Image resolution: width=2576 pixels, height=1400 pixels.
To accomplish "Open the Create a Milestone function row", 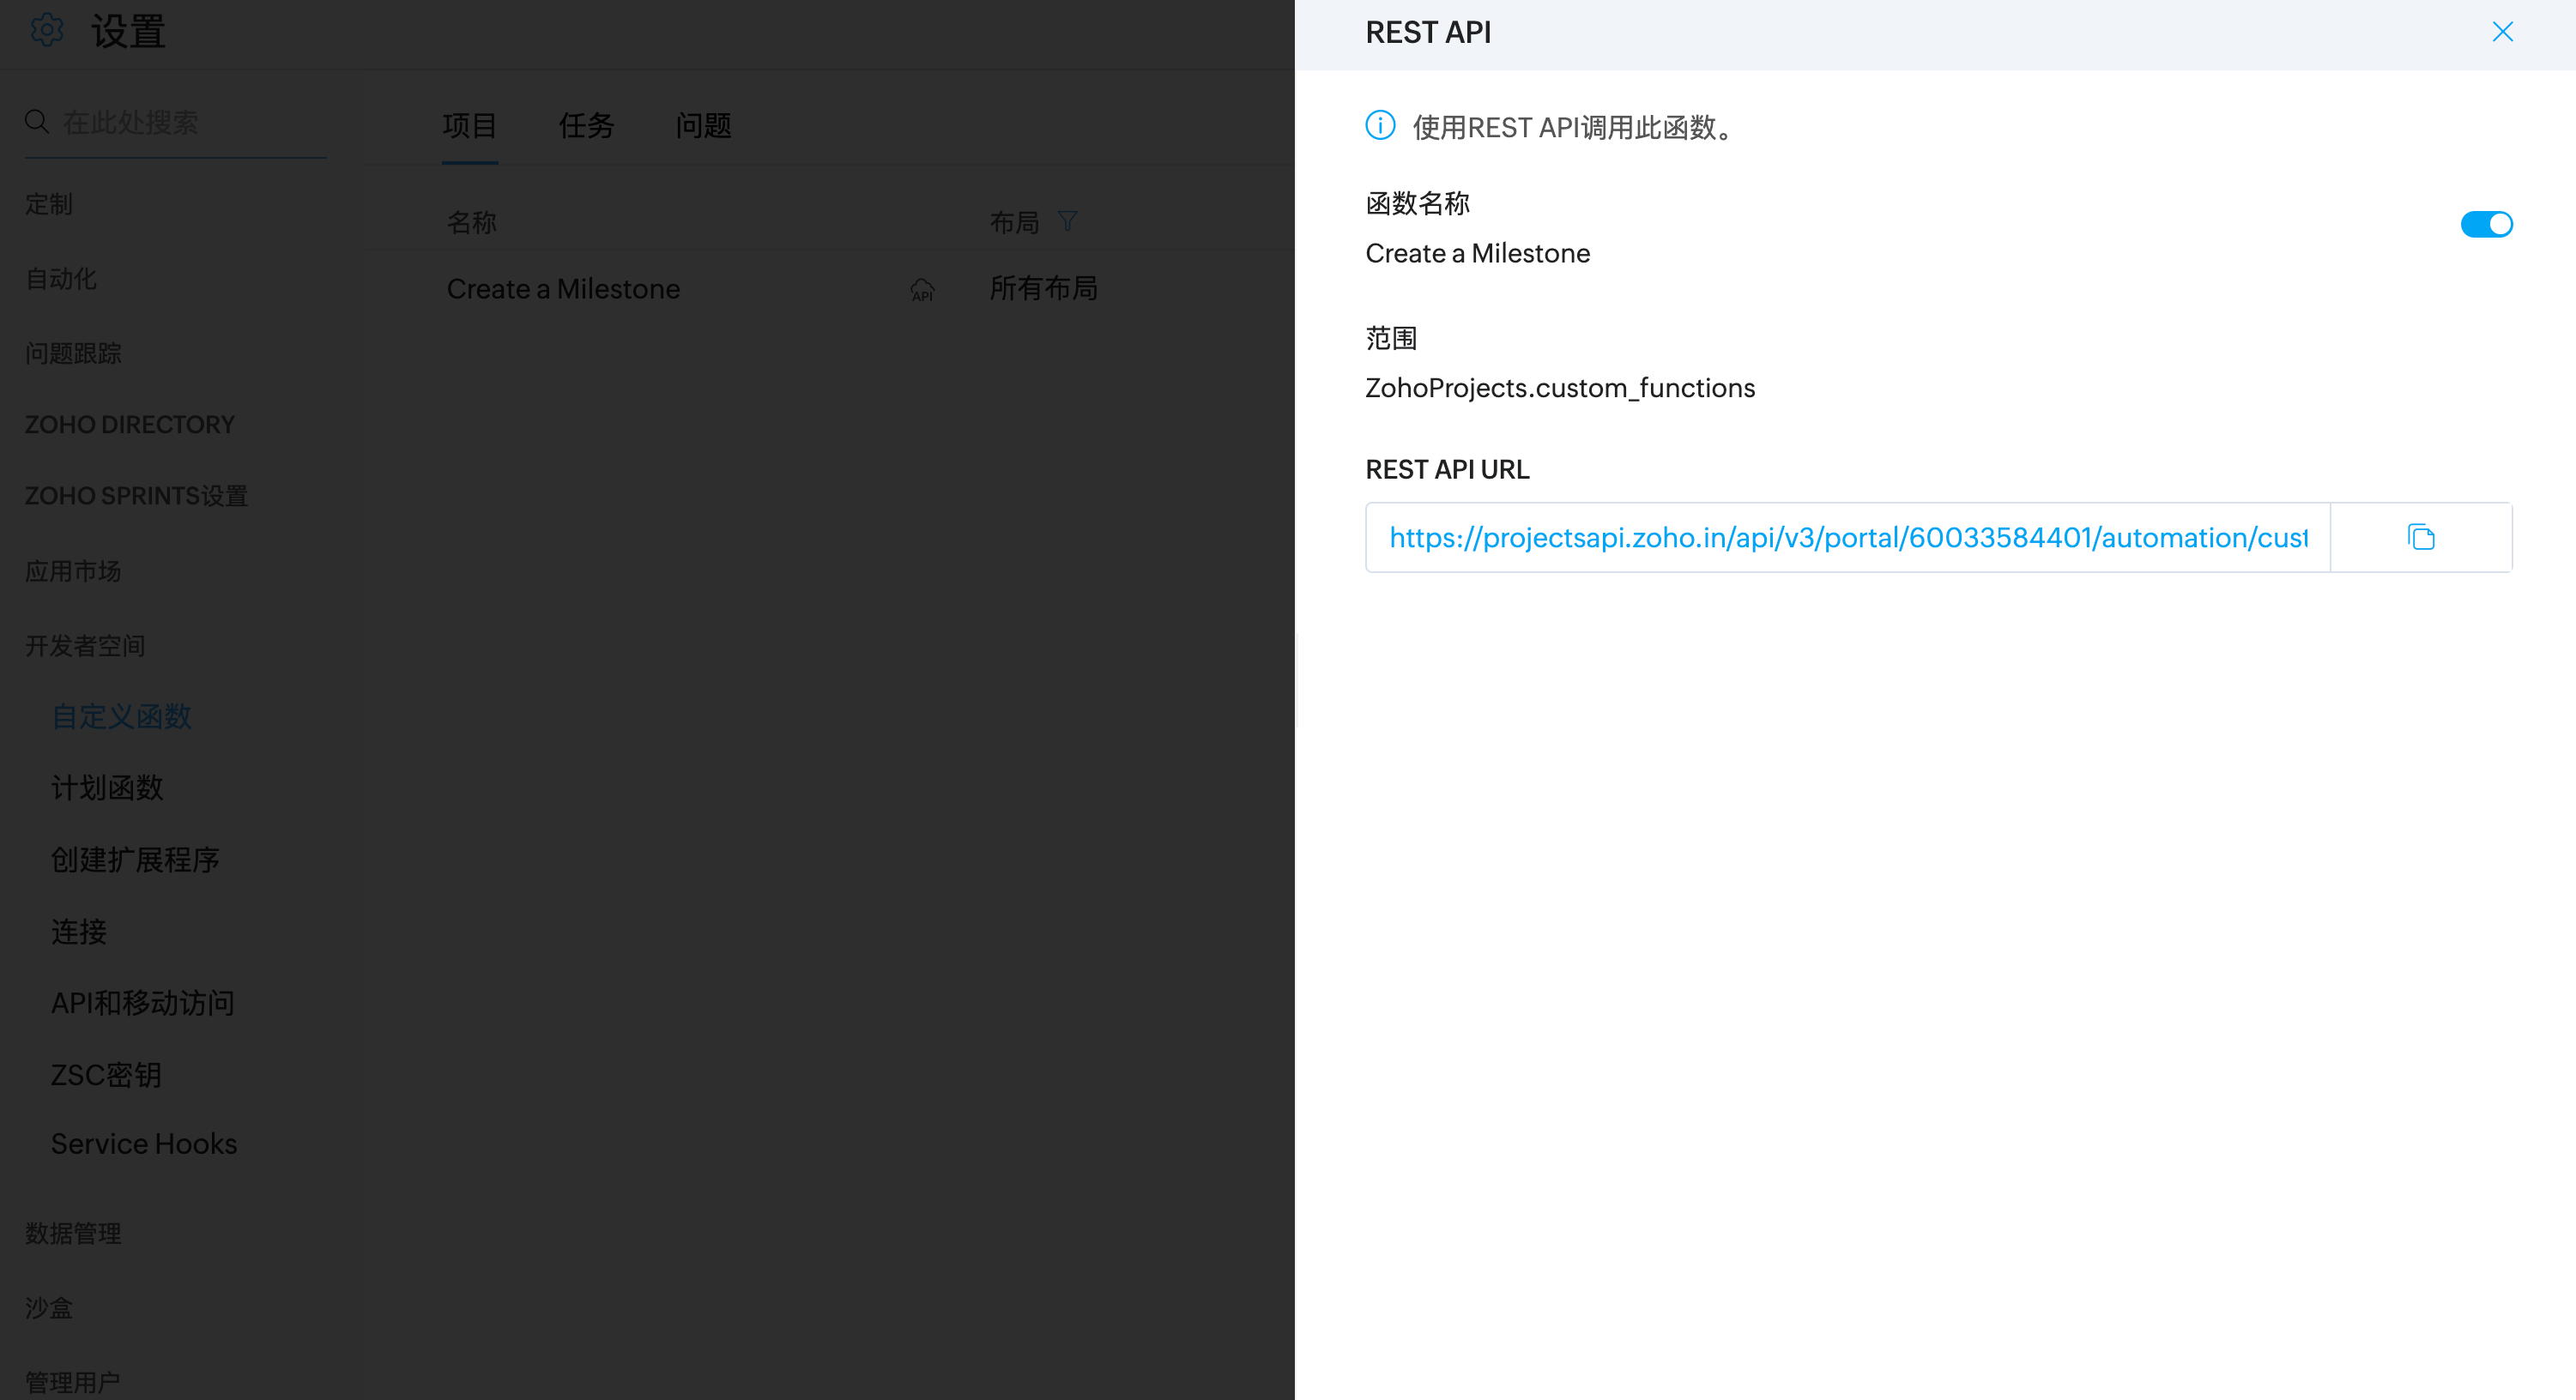I will [563, 289].
